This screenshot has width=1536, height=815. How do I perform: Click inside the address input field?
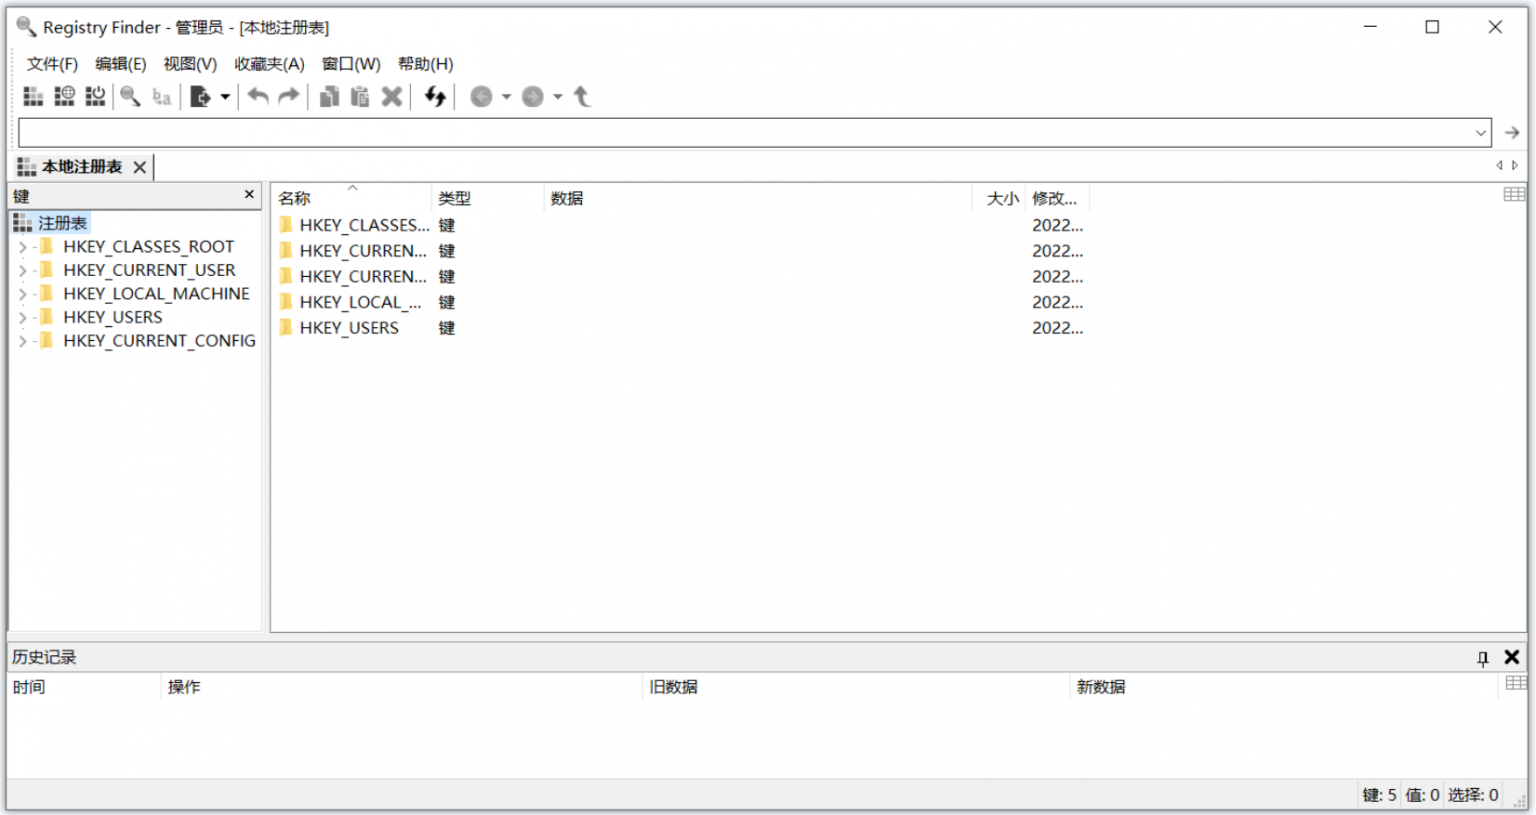point(700,132)
